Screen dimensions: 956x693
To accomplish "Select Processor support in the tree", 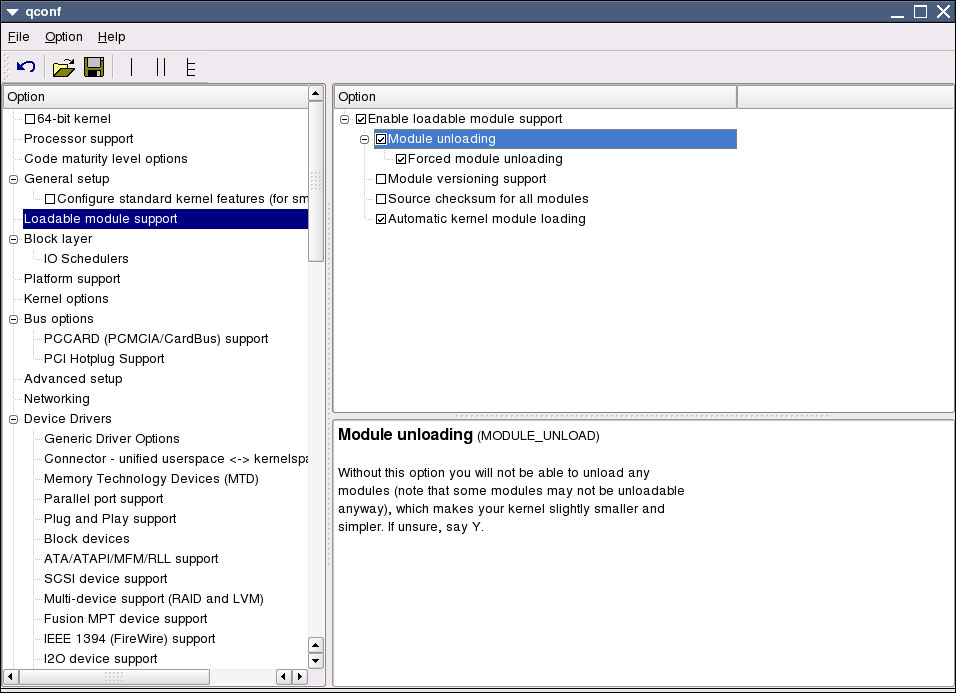I will 78,139.
